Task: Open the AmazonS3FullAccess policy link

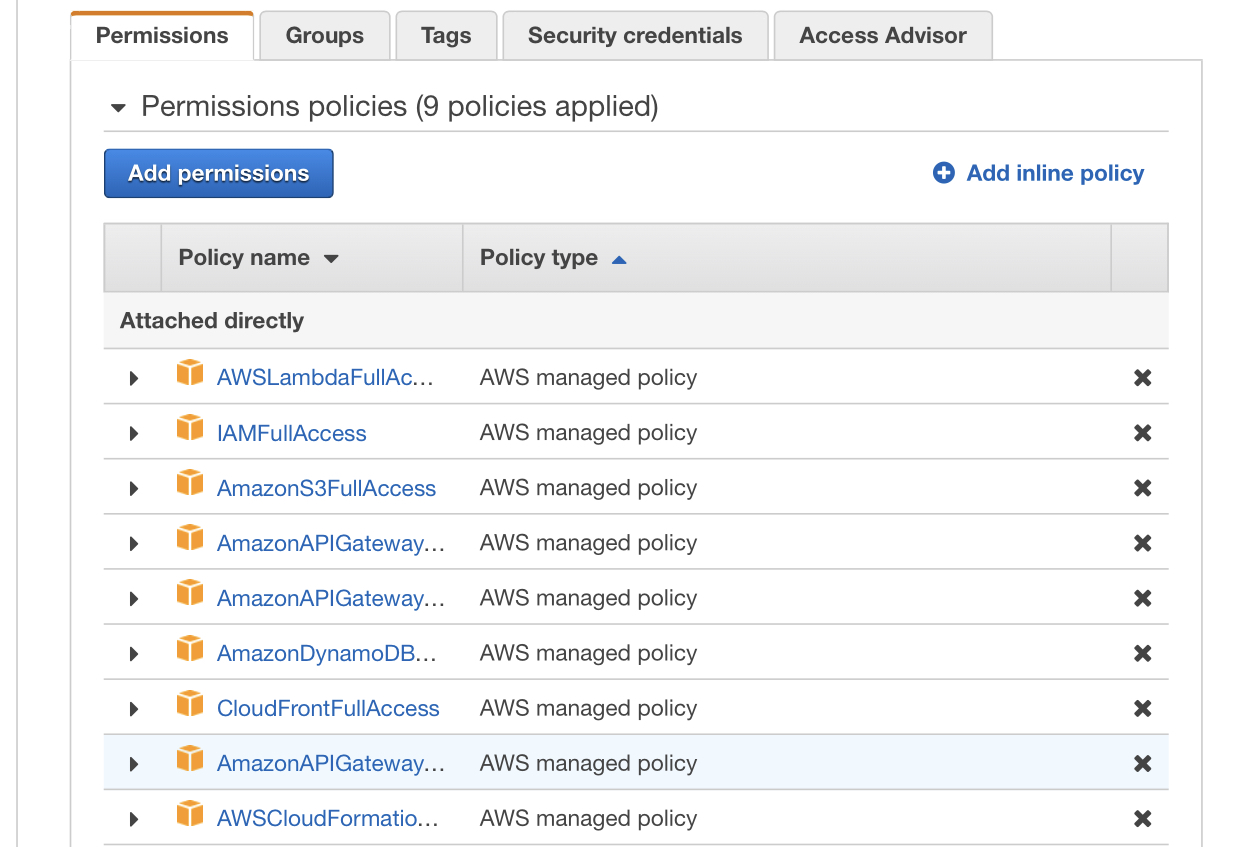Action: pyautogui.click(x=326, y=488)
